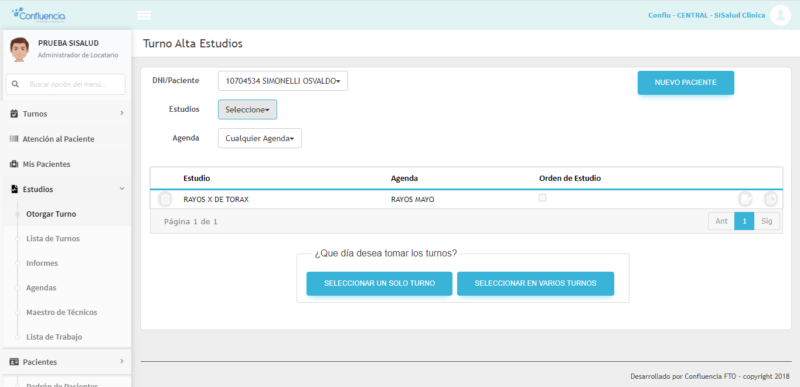Click the Mis Pacientes briefcase icon
Screen dimensions: 800x387
click(x=14, y=164)
